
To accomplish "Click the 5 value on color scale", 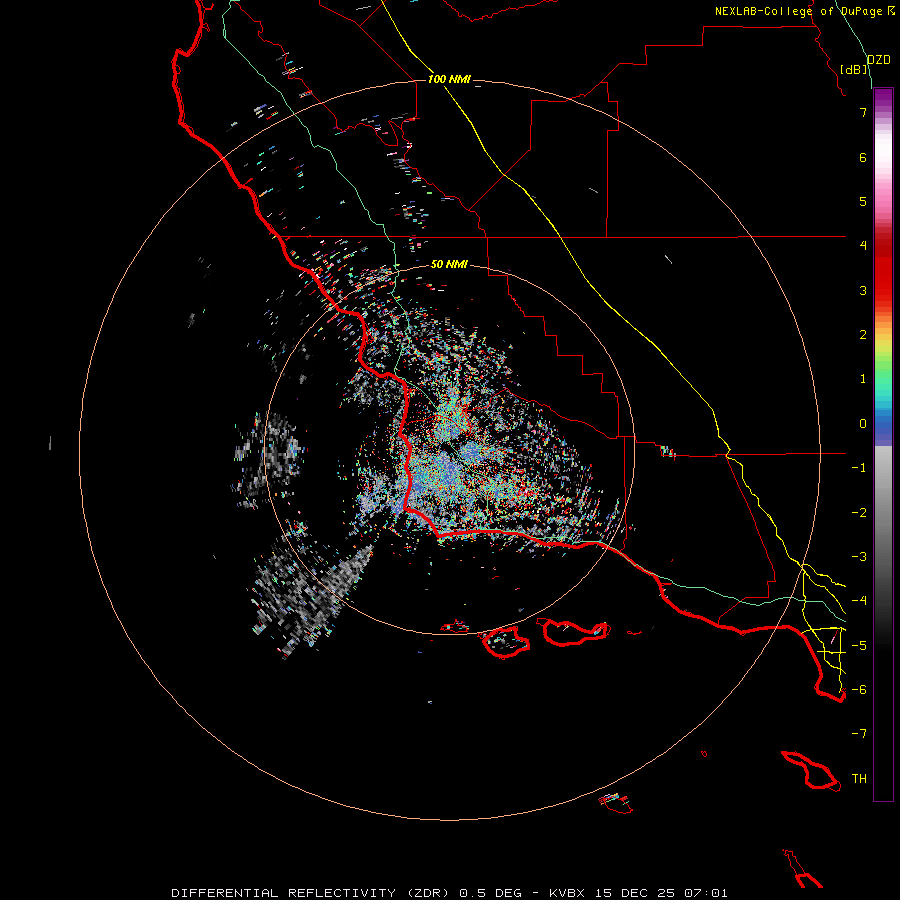I will click(x=863, y=201).
